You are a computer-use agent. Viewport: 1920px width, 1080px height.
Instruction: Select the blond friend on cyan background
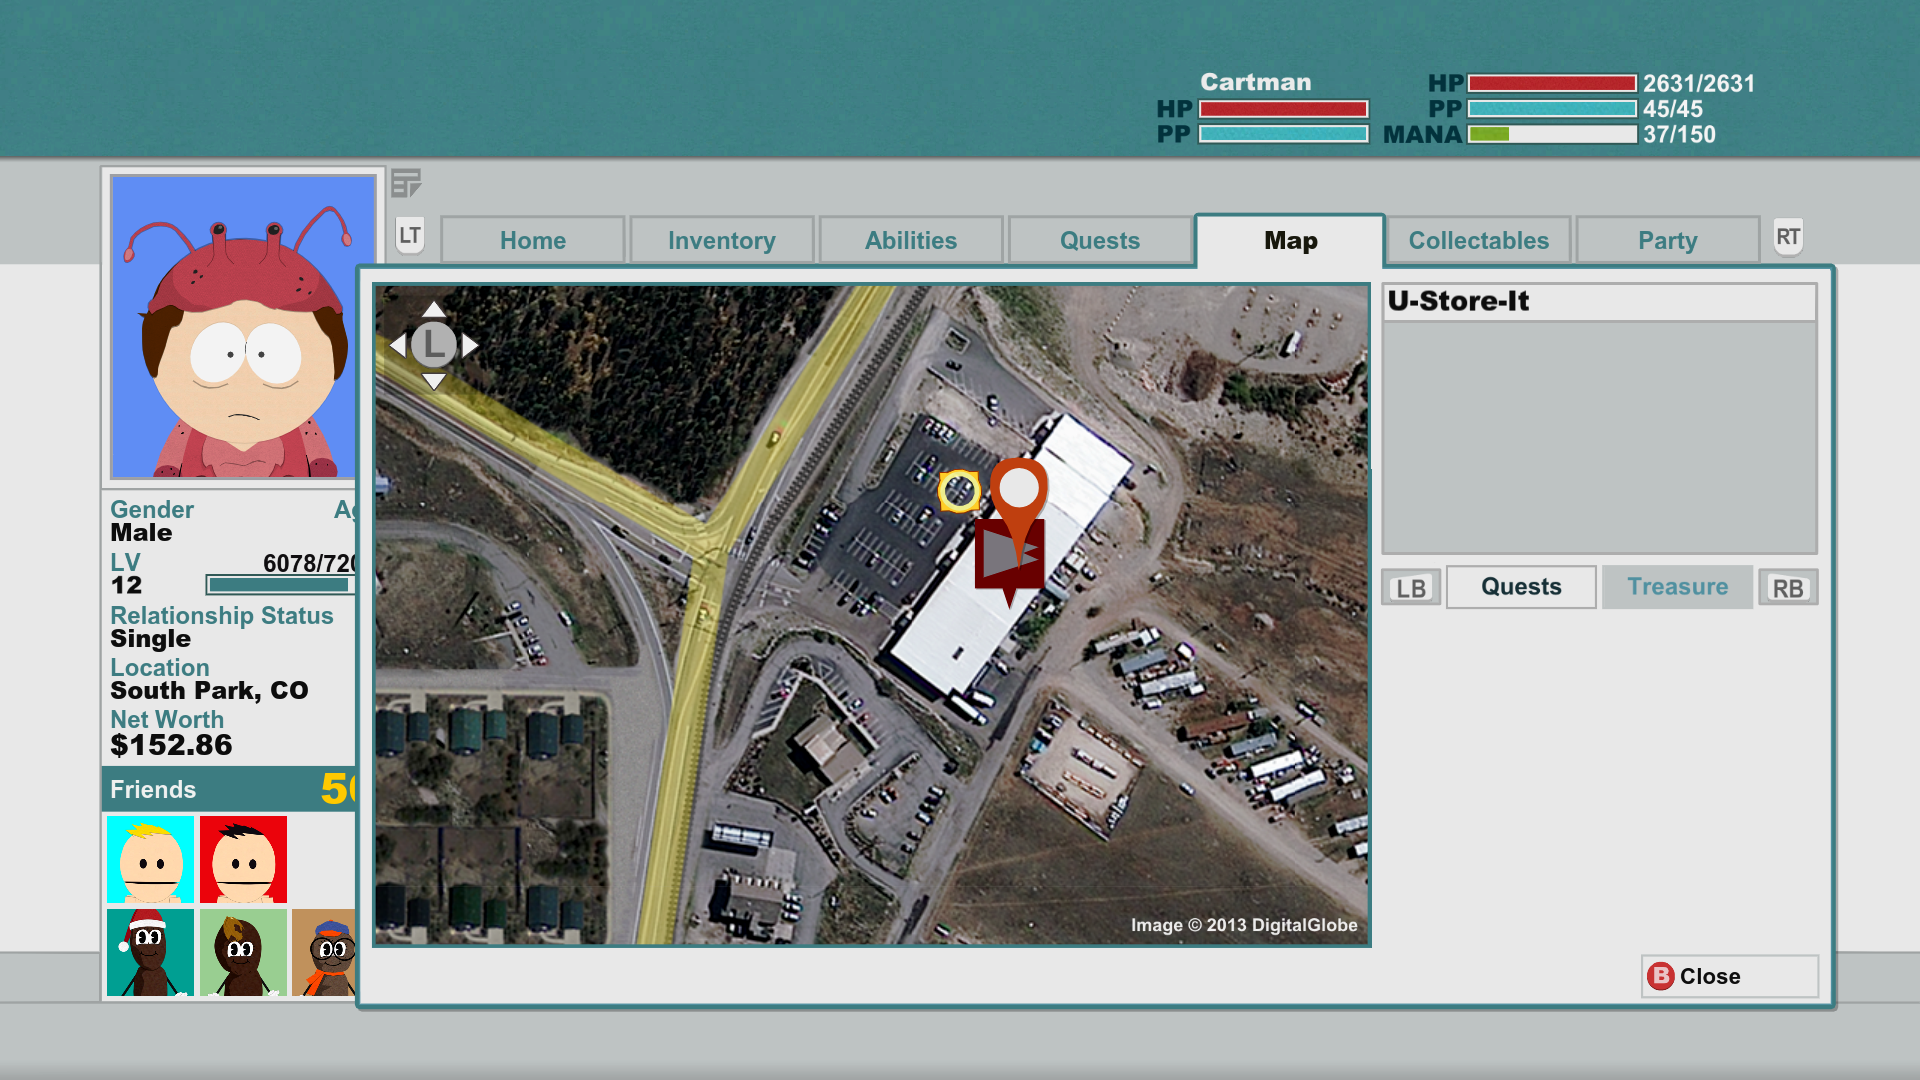tap(151, 859)
